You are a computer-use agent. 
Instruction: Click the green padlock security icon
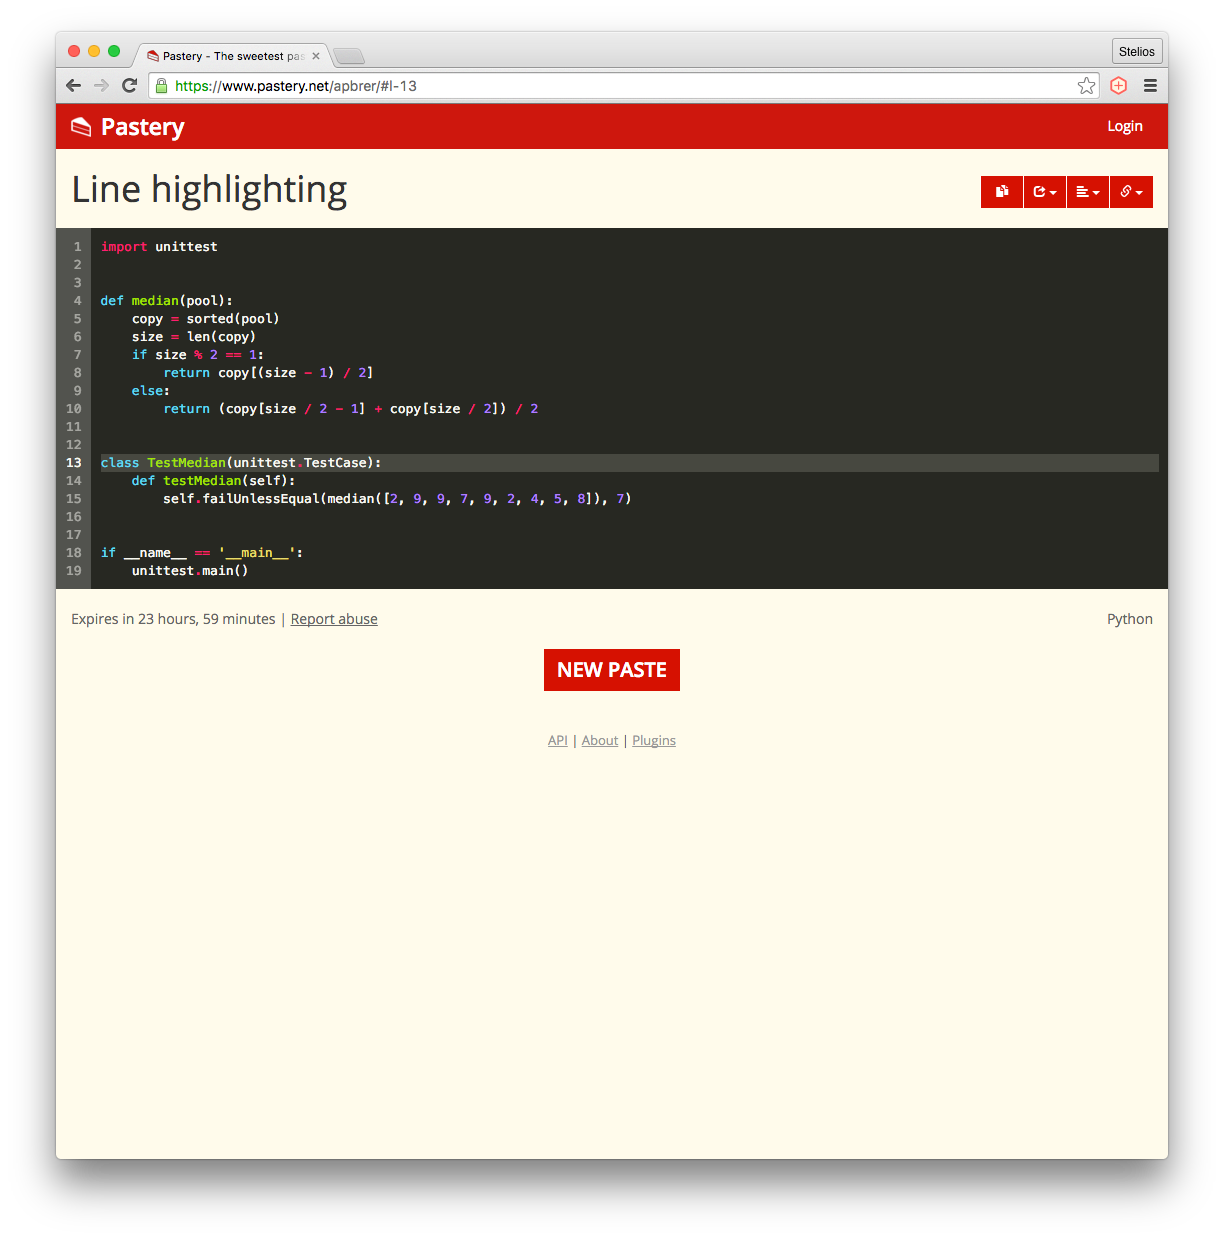click(161, 86)
